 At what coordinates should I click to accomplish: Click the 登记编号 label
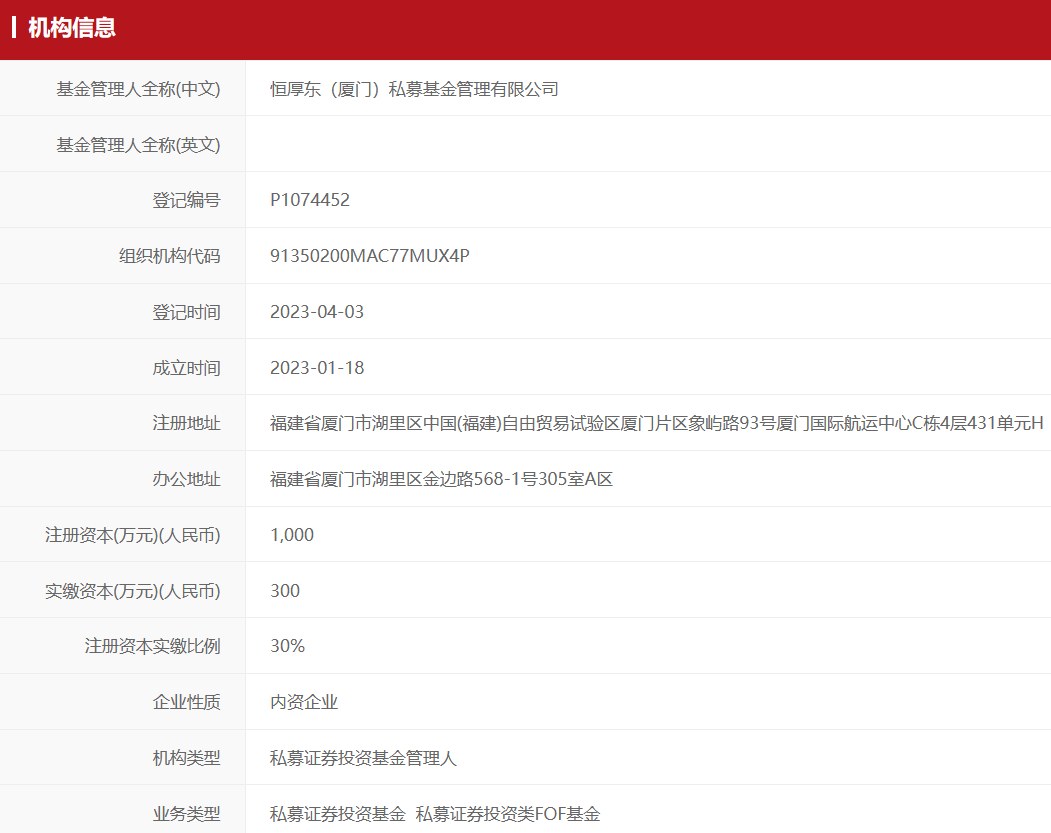(186, 200)
